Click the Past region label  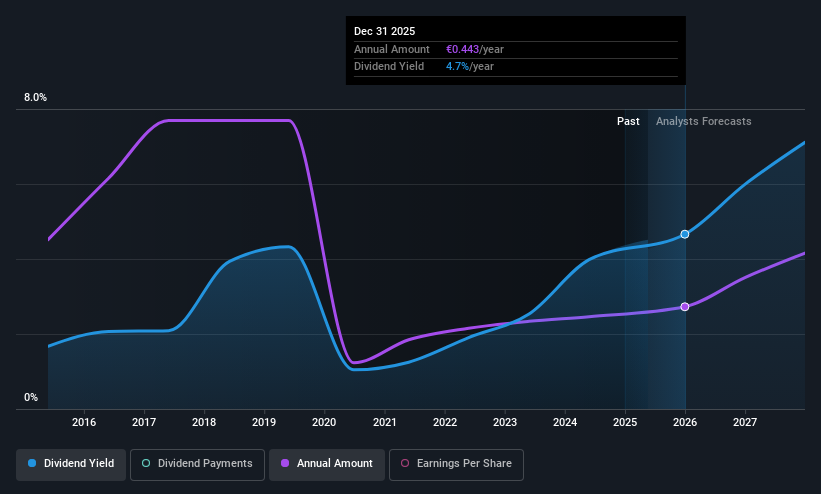click(628, 122)
